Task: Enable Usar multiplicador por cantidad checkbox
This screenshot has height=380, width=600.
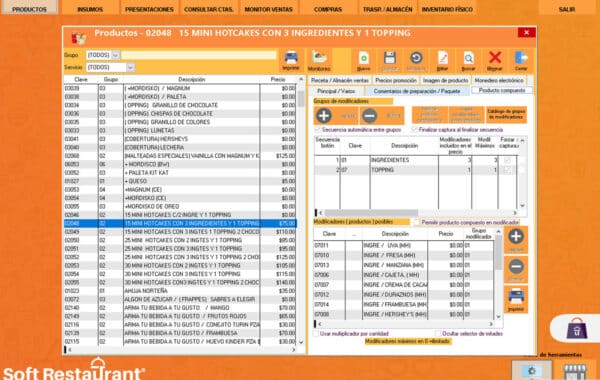Action: pyautogui.click(x=316, y=334)
